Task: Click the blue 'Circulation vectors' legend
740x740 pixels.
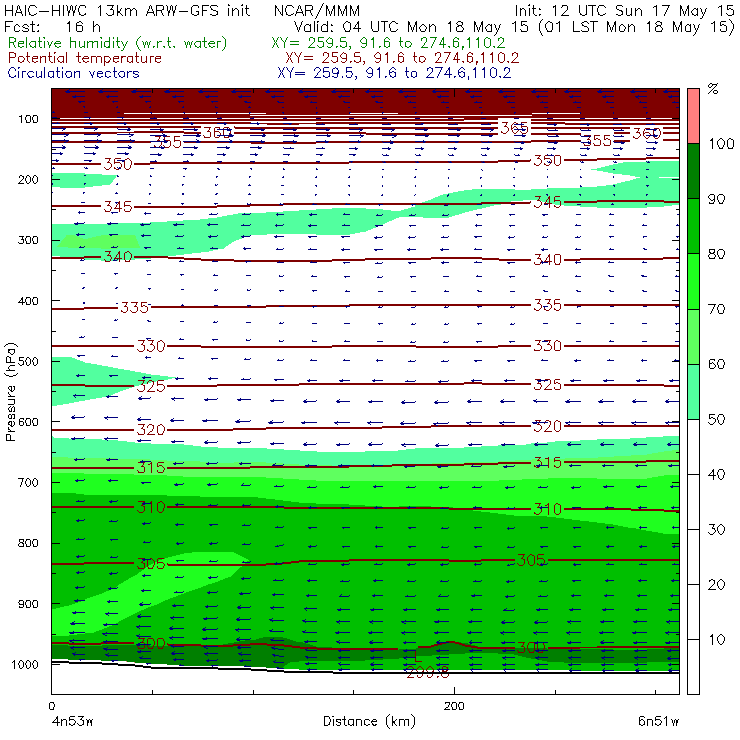Action: pos(74,73)
